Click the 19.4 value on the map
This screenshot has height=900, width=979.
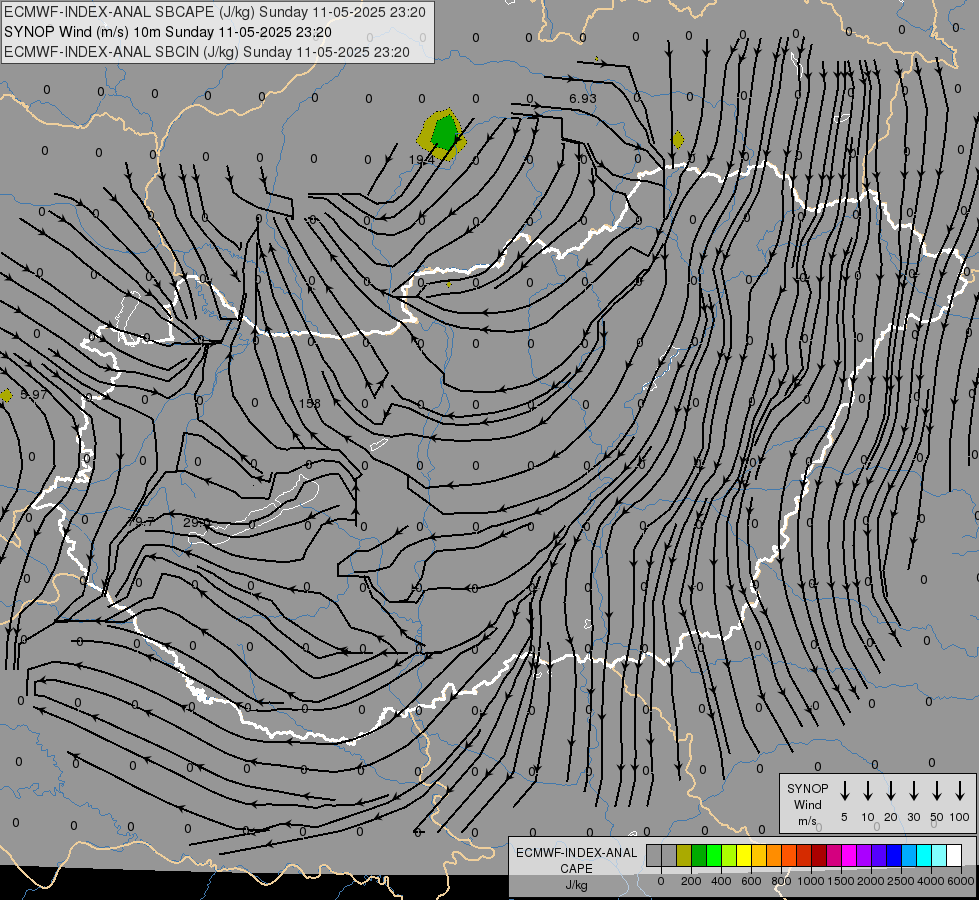[x=421, y=160]
